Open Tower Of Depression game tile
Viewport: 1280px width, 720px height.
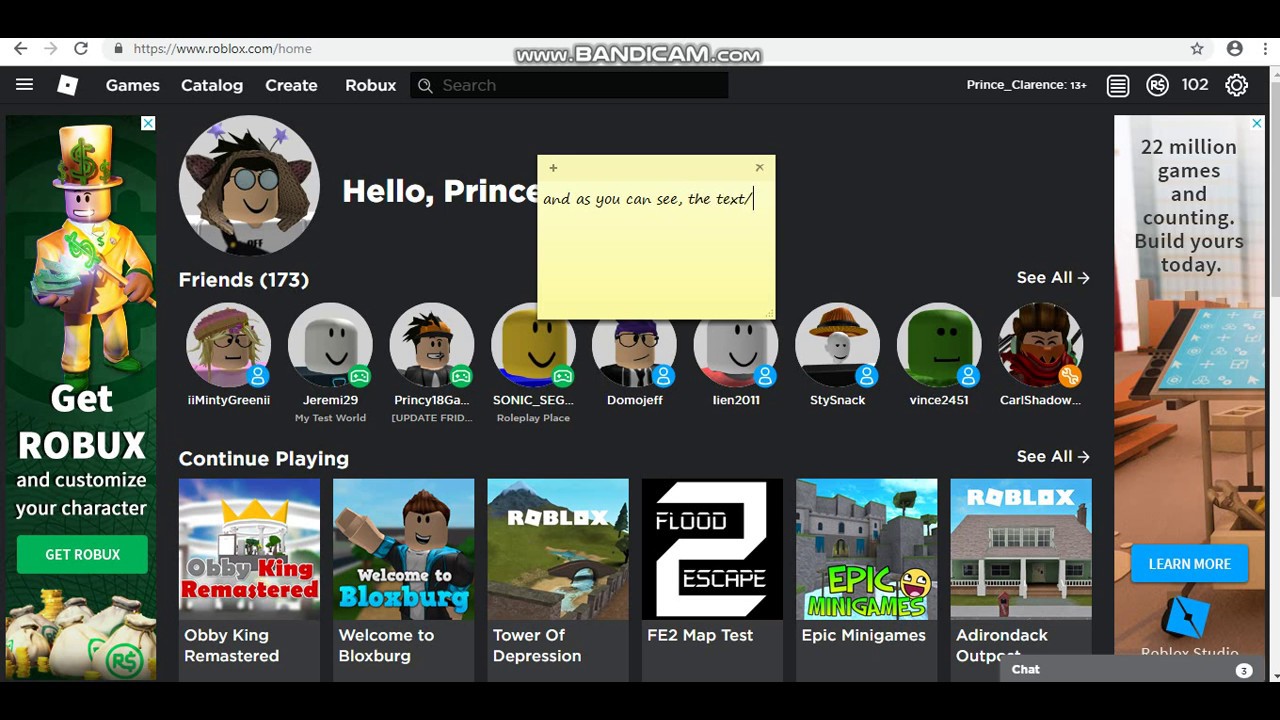[x=558, y=580]
